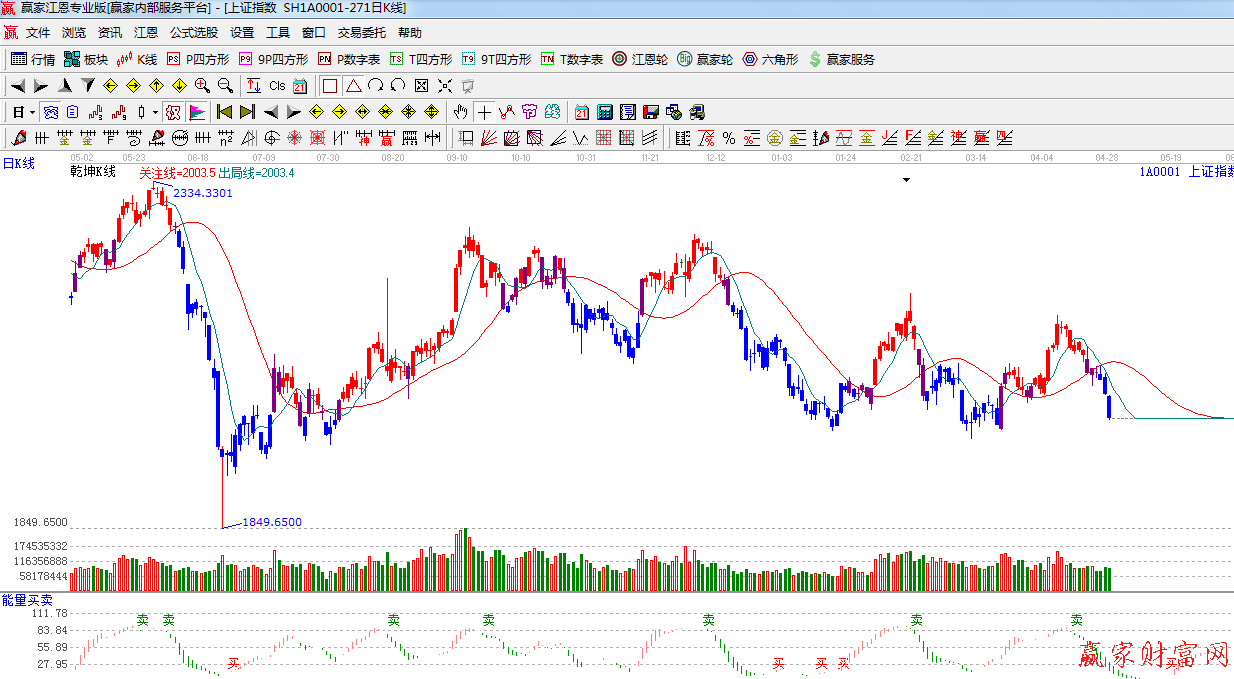Click the magnifier zoom-out icon
The image size is (1234, 679).
[225, 86]
